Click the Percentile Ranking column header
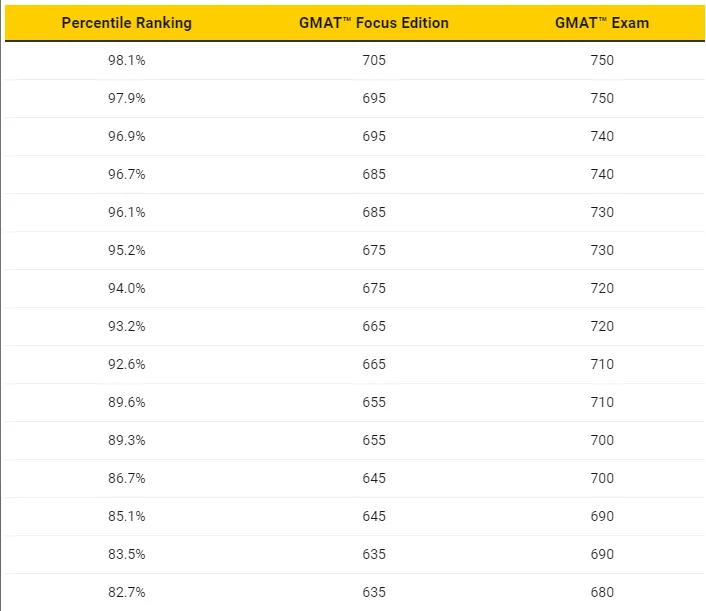 [127, 23]
